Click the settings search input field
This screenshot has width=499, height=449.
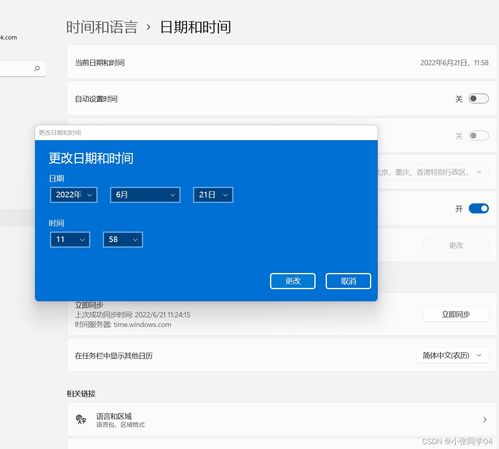(22, 68)
